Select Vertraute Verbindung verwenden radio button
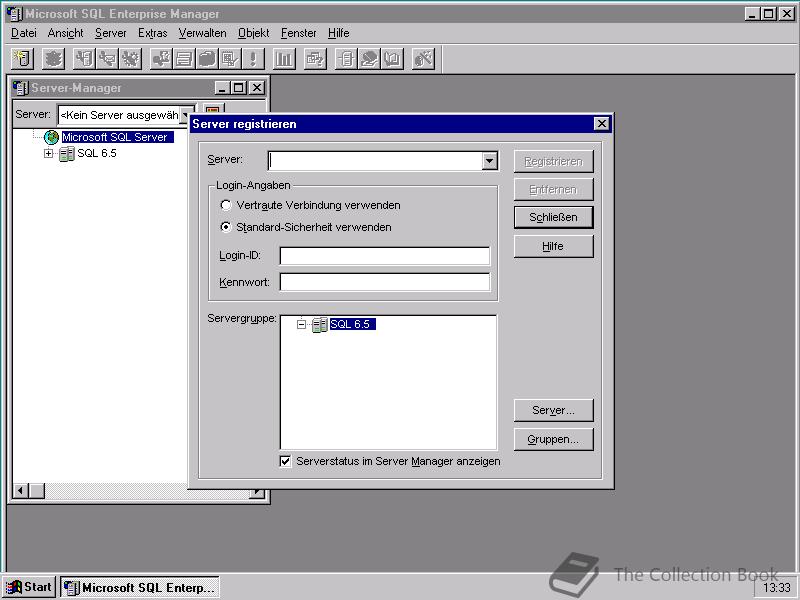800x600 pixels. click(x=226, y=206)
